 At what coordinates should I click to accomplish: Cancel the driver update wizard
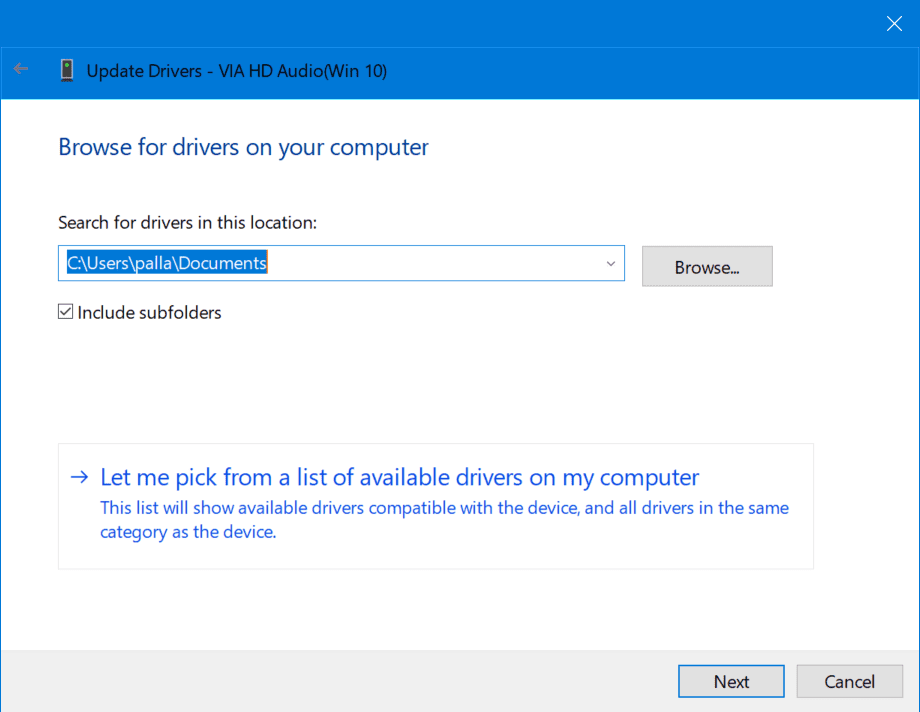(x=849, y=681)
